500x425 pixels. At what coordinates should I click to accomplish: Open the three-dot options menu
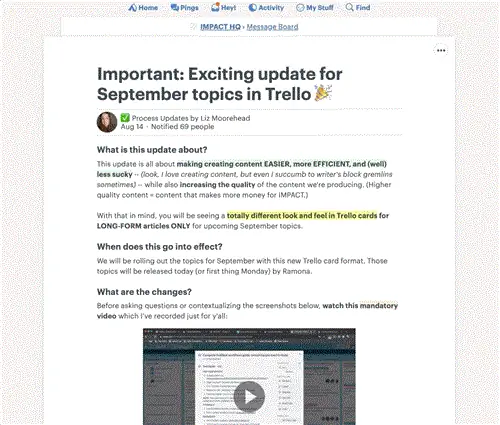point(441,51)
